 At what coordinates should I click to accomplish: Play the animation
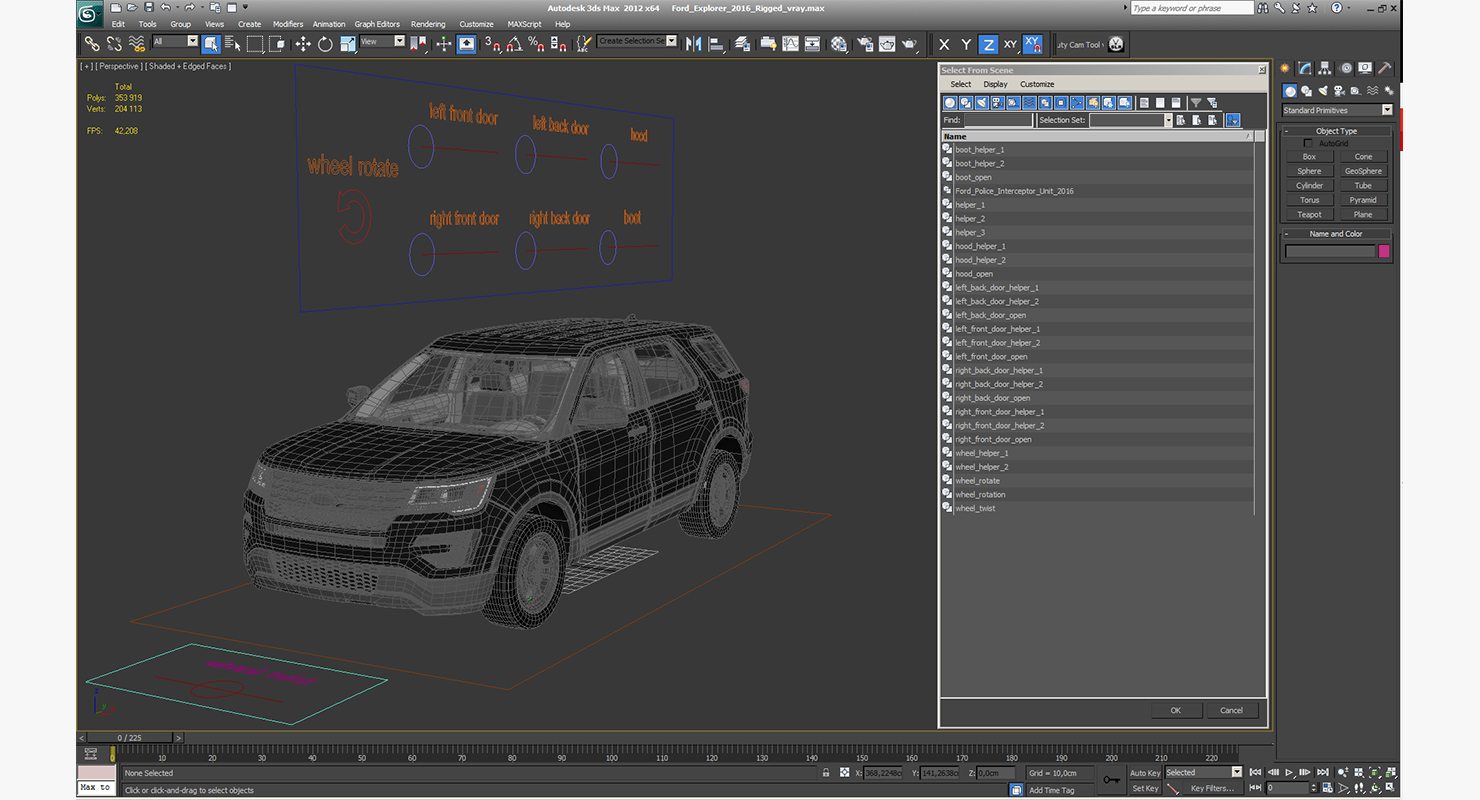(1290, 772)
